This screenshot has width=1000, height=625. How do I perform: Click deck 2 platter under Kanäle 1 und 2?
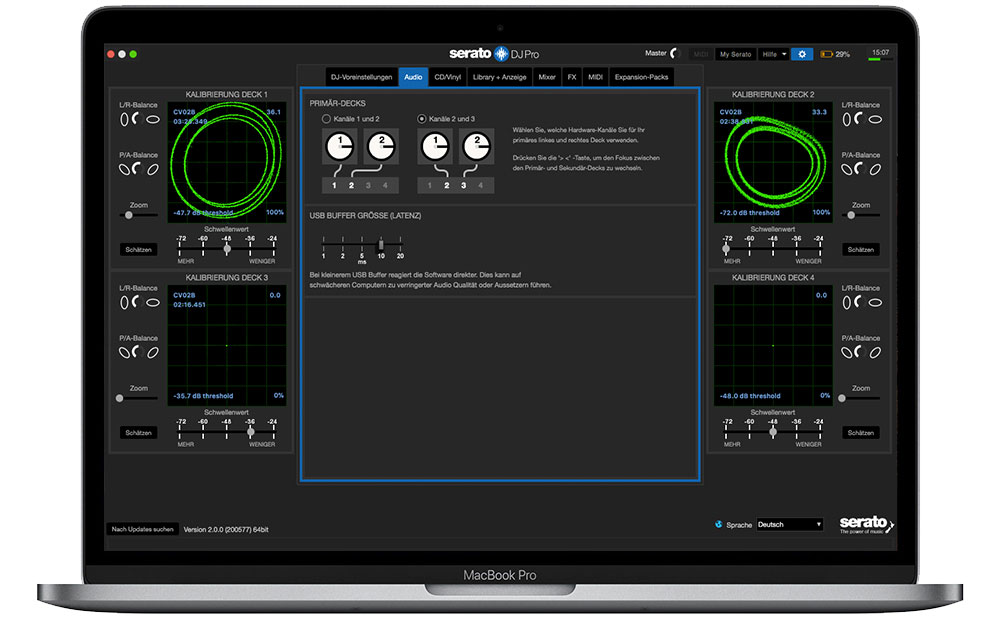[381, 147]
